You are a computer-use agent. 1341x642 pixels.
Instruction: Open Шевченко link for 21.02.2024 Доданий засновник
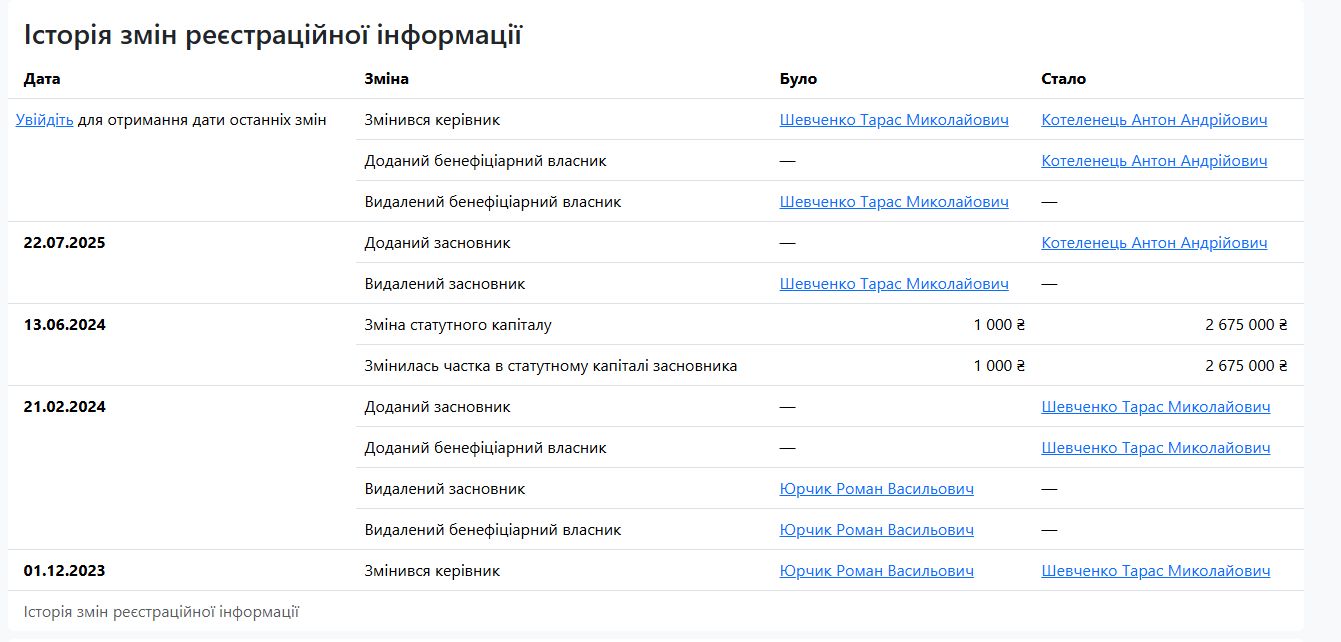click(1155, 407)
